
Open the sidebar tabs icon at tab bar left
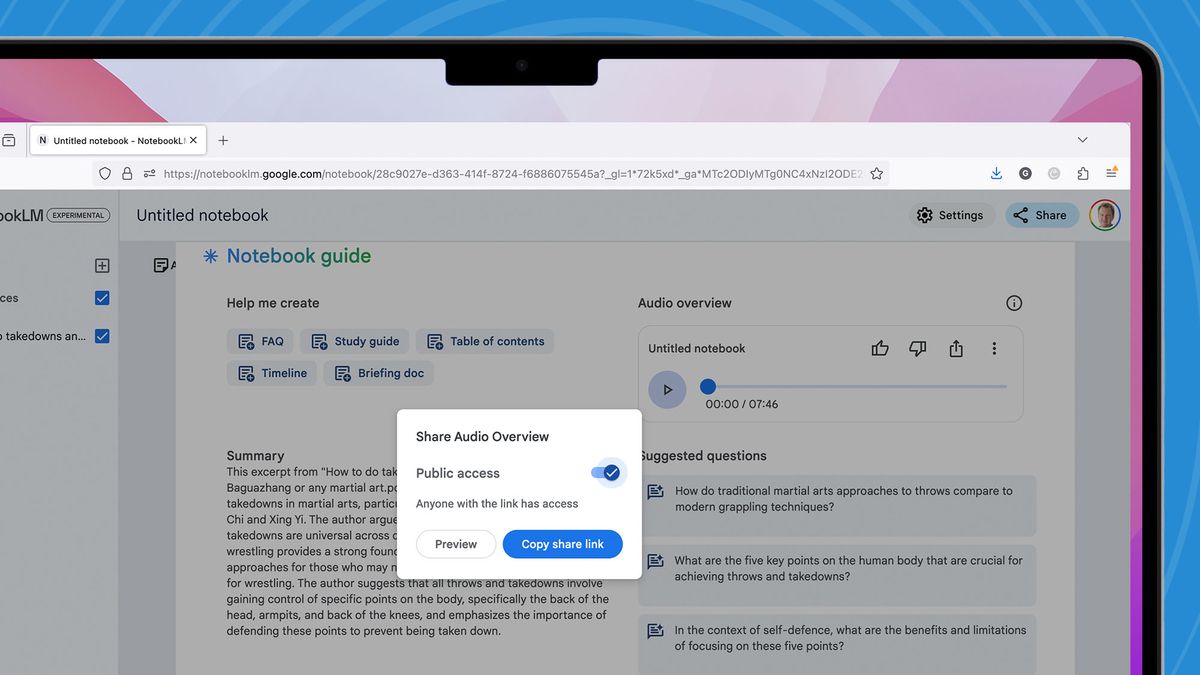click(8, 140)
